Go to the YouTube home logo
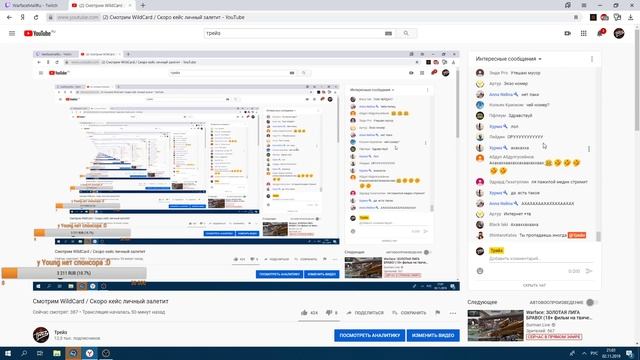640x360 pixels. [x=39, y=33]
